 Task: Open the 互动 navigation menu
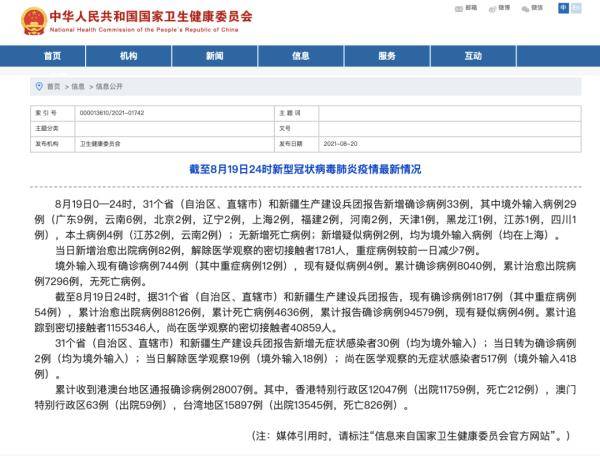[x=472, y=55]
